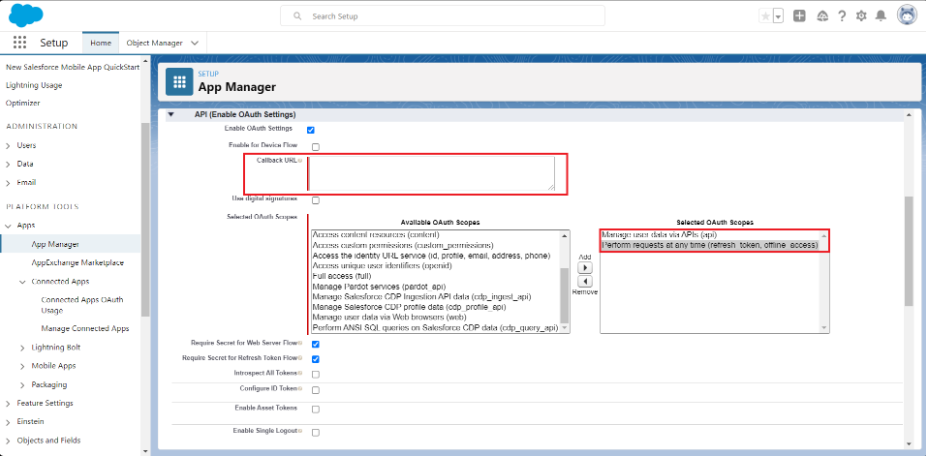Uncheck Enable OAuth Settings checkbox
Image resolution: width=926 pixels, height=456 pixels.
tap(311, 130)
